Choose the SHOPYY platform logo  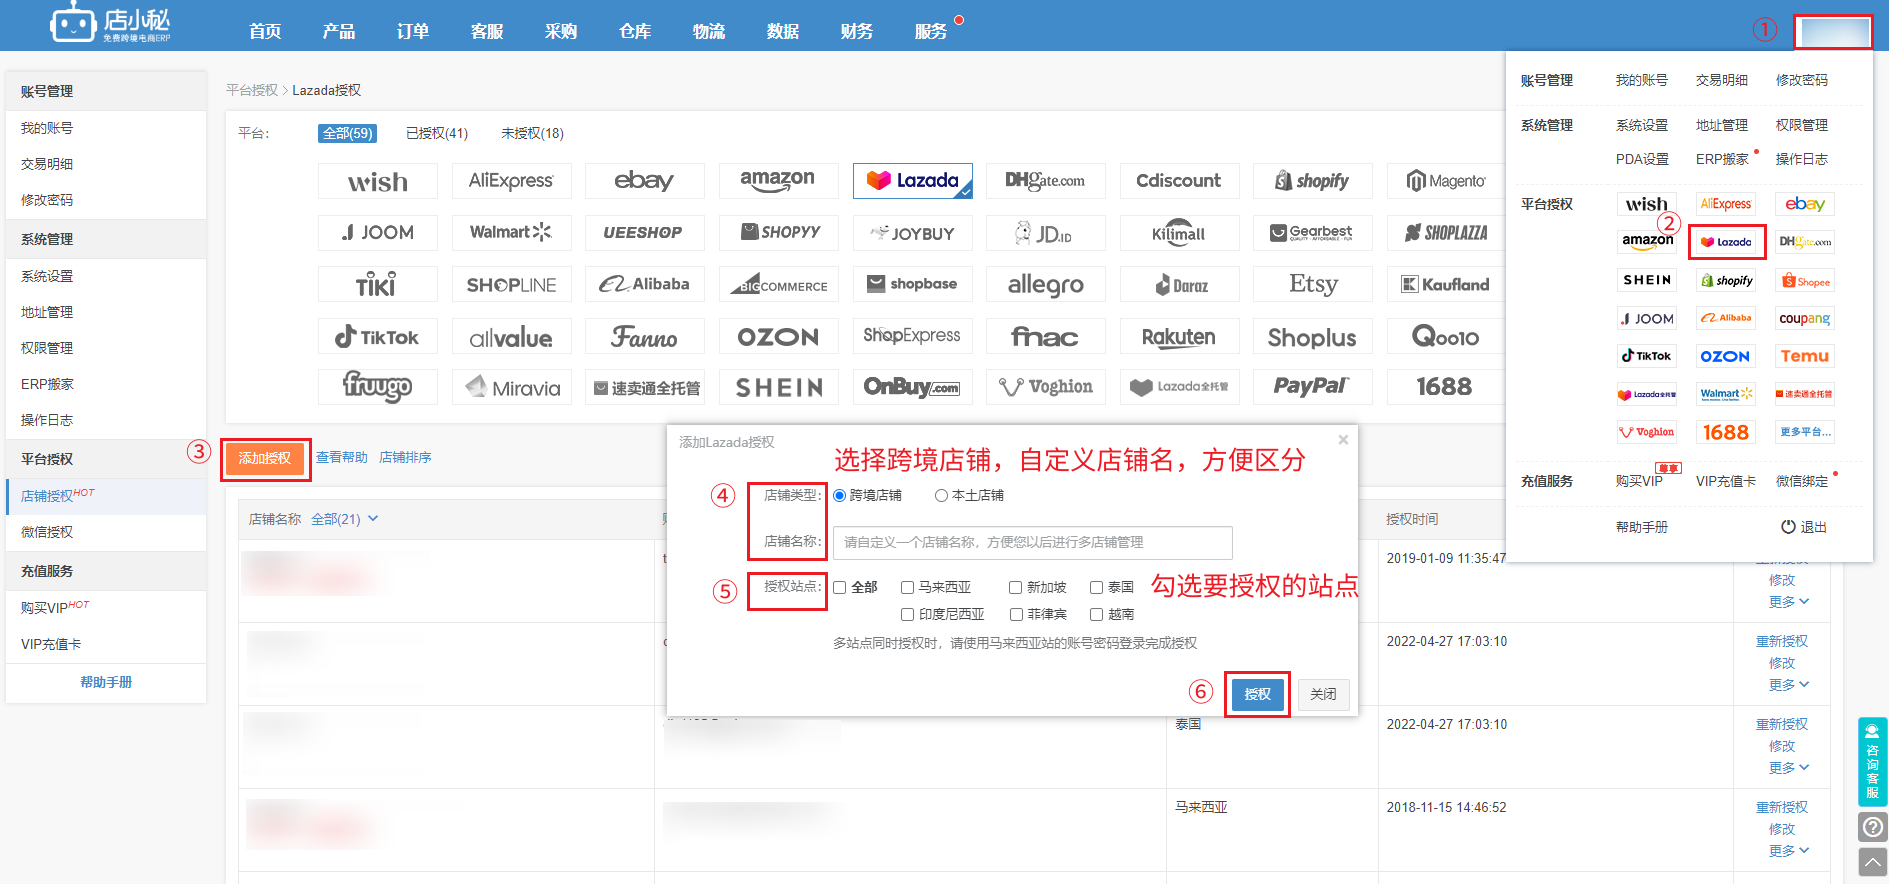(x=778, y=233)
